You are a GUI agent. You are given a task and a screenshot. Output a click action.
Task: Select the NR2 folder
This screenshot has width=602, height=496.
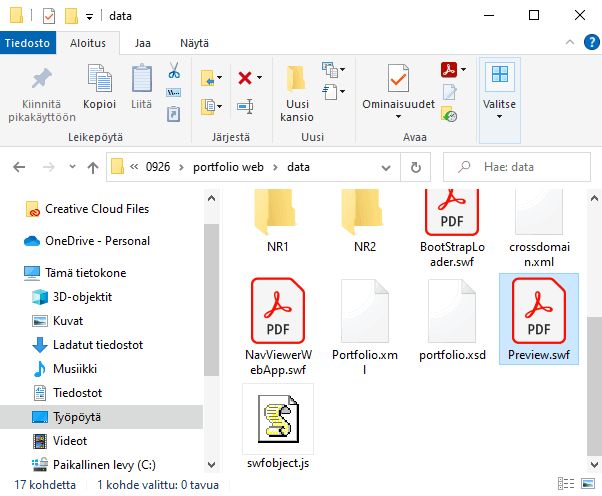pyautogui.click(x=365, y=221)
